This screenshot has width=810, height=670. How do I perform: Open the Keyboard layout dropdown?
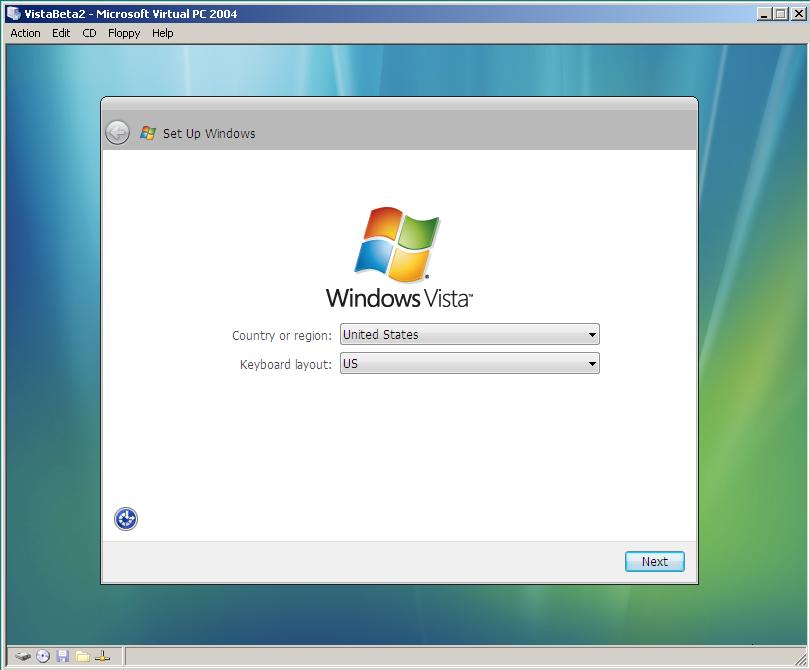coord(470,363)
